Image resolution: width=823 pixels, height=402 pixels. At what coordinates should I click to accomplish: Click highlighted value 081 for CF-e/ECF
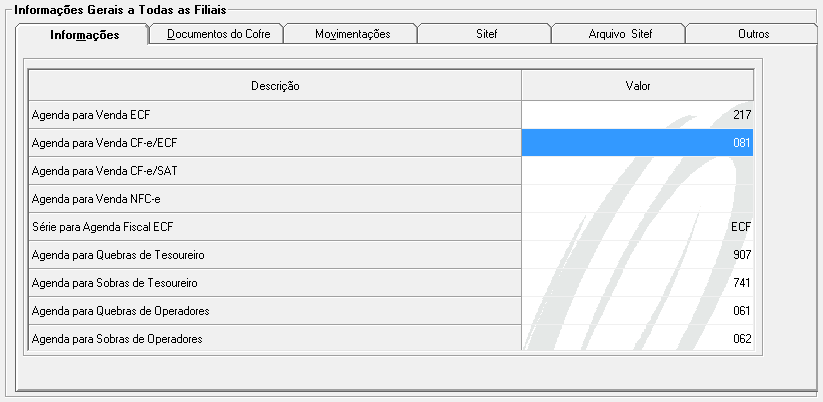[637, 143]
